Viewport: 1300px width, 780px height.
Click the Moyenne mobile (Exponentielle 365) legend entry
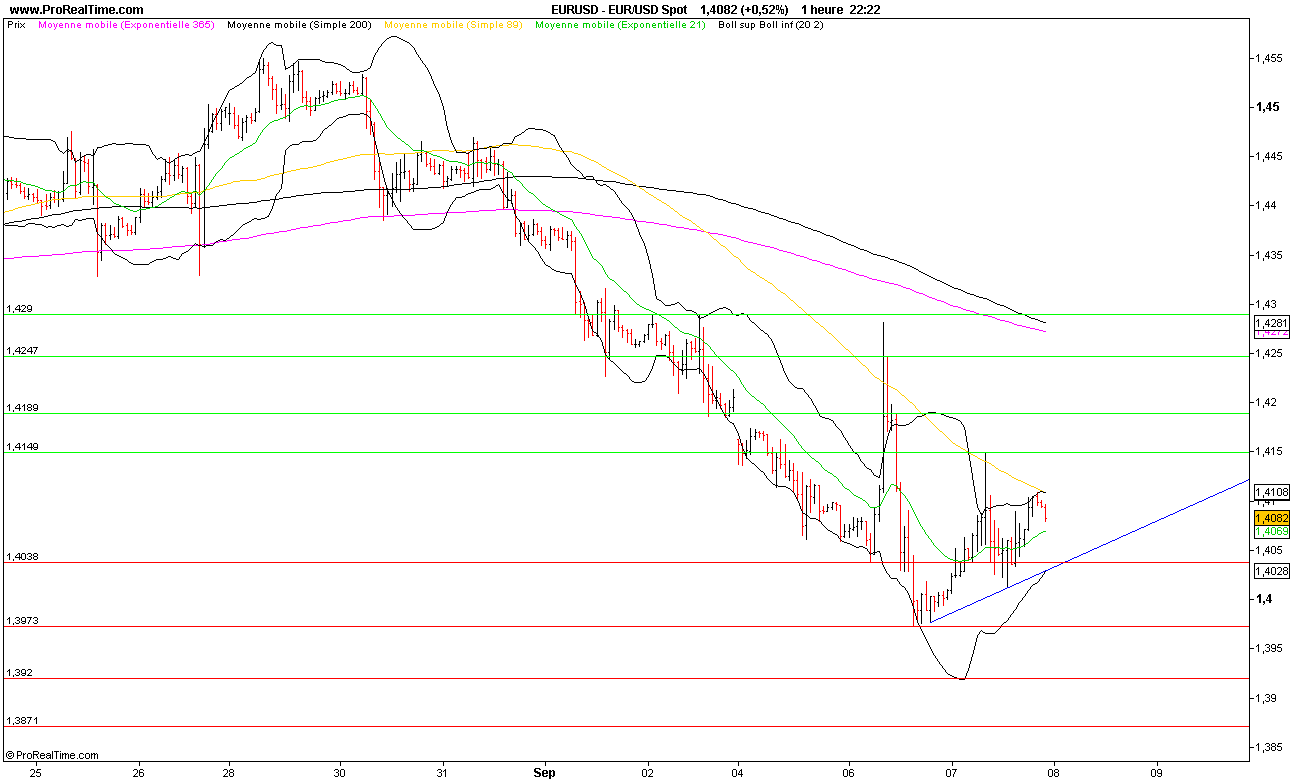[126, 24]
